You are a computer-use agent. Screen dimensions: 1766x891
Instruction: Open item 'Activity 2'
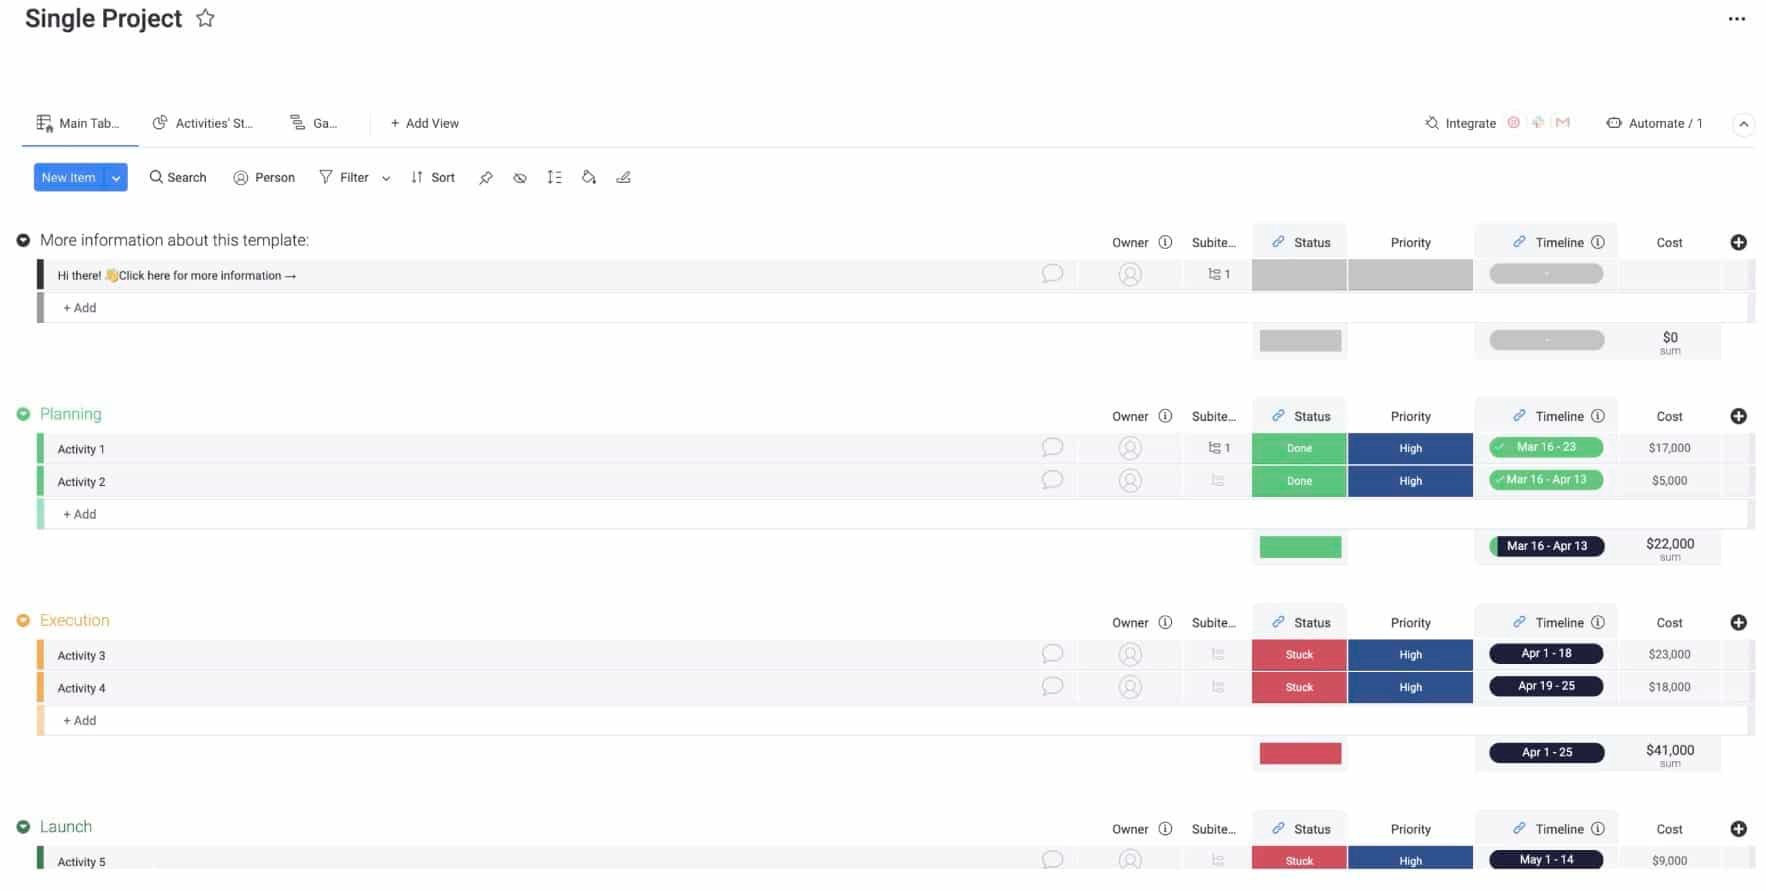pyautogui.click(x=81, y=482)
